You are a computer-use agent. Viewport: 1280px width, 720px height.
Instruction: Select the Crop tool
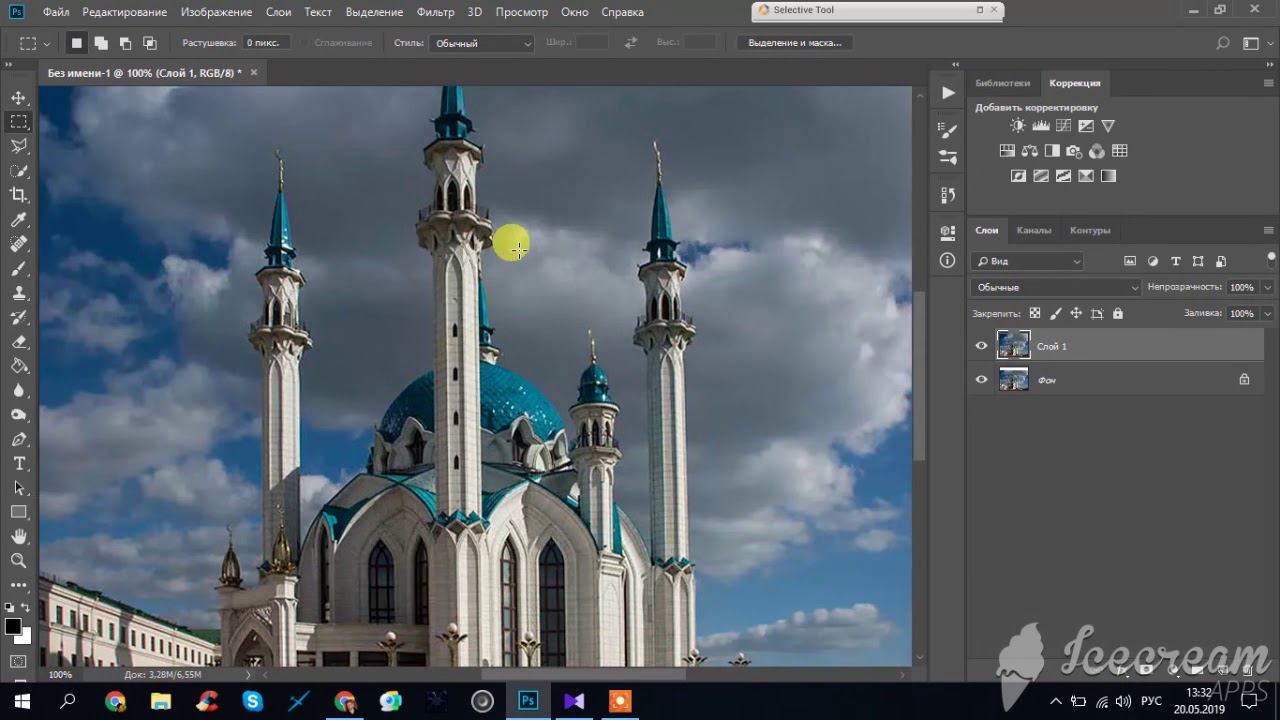(18, 195)
